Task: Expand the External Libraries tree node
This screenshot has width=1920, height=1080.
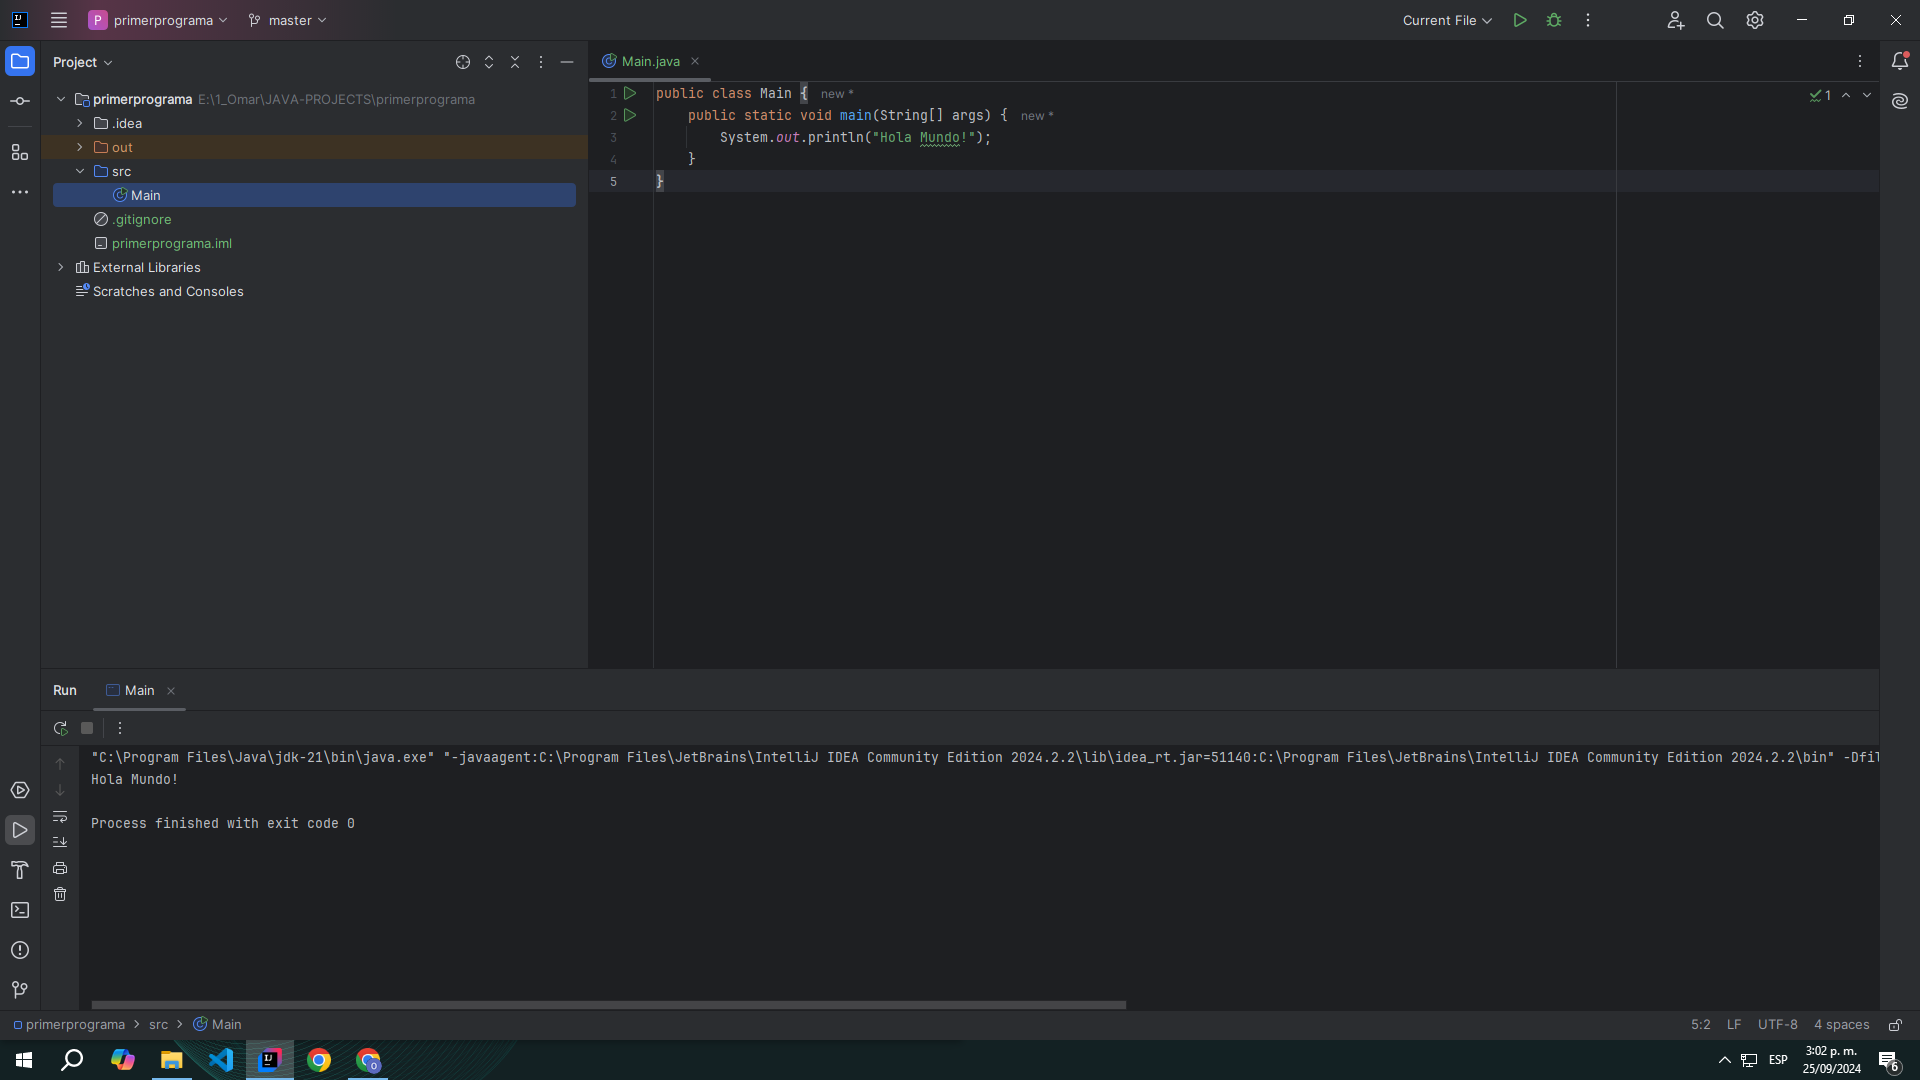Action: point(61,266)
